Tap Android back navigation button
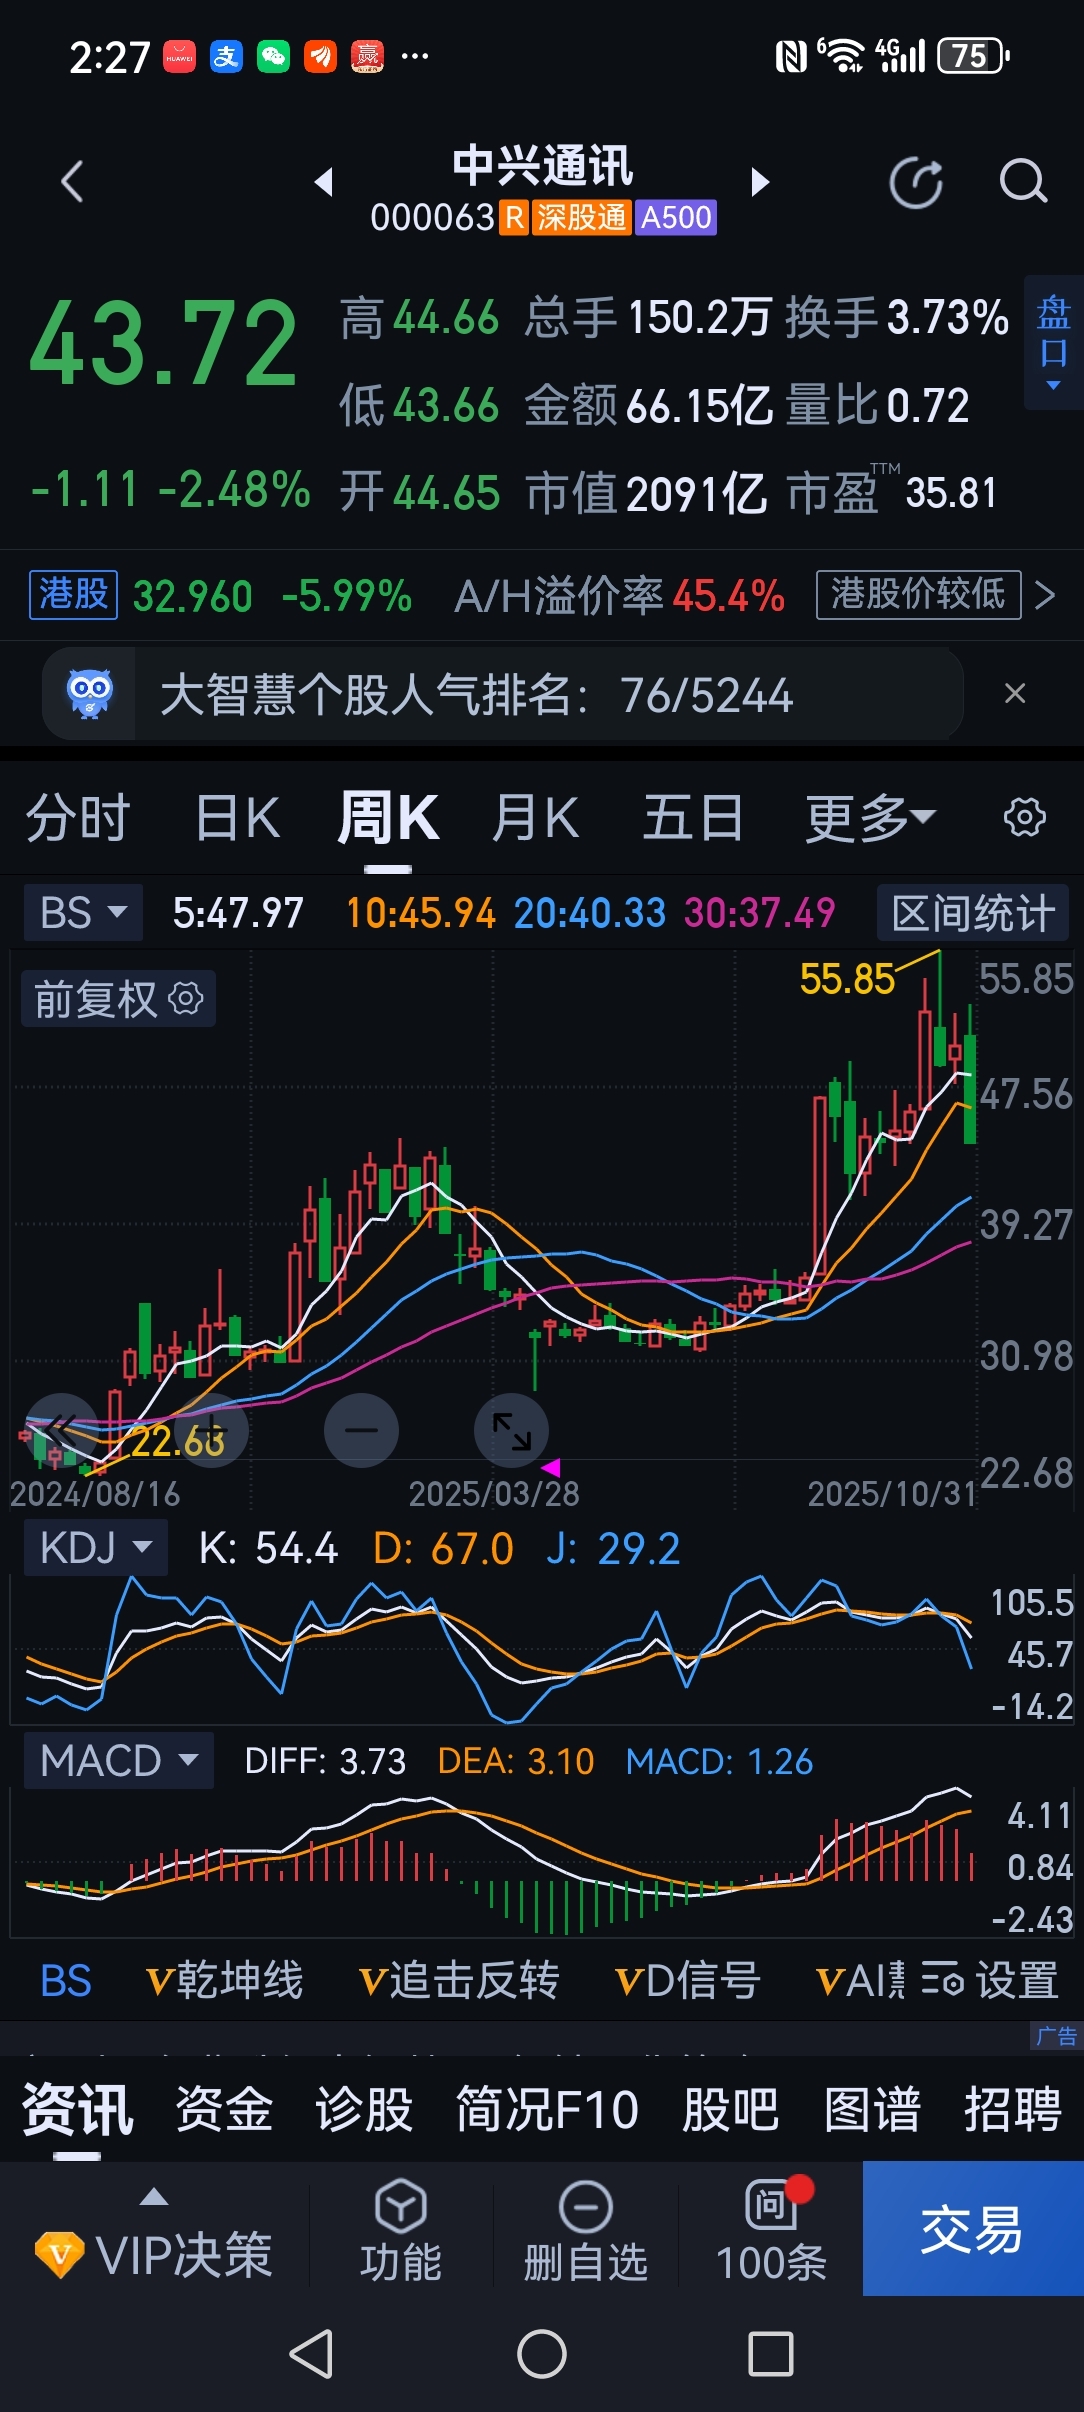Viewport: 1084px width, 2412px height. tap(311, 2354)
